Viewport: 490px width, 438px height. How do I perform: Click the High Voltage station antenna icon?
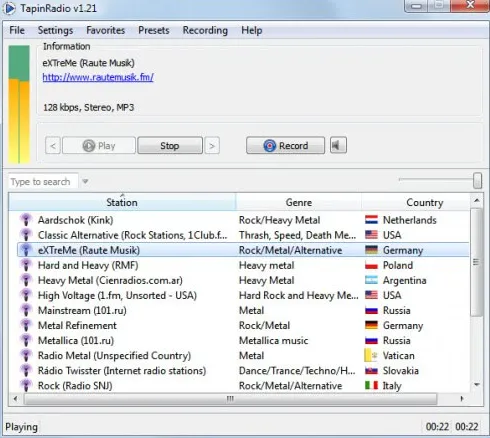[x=26, y=295]
